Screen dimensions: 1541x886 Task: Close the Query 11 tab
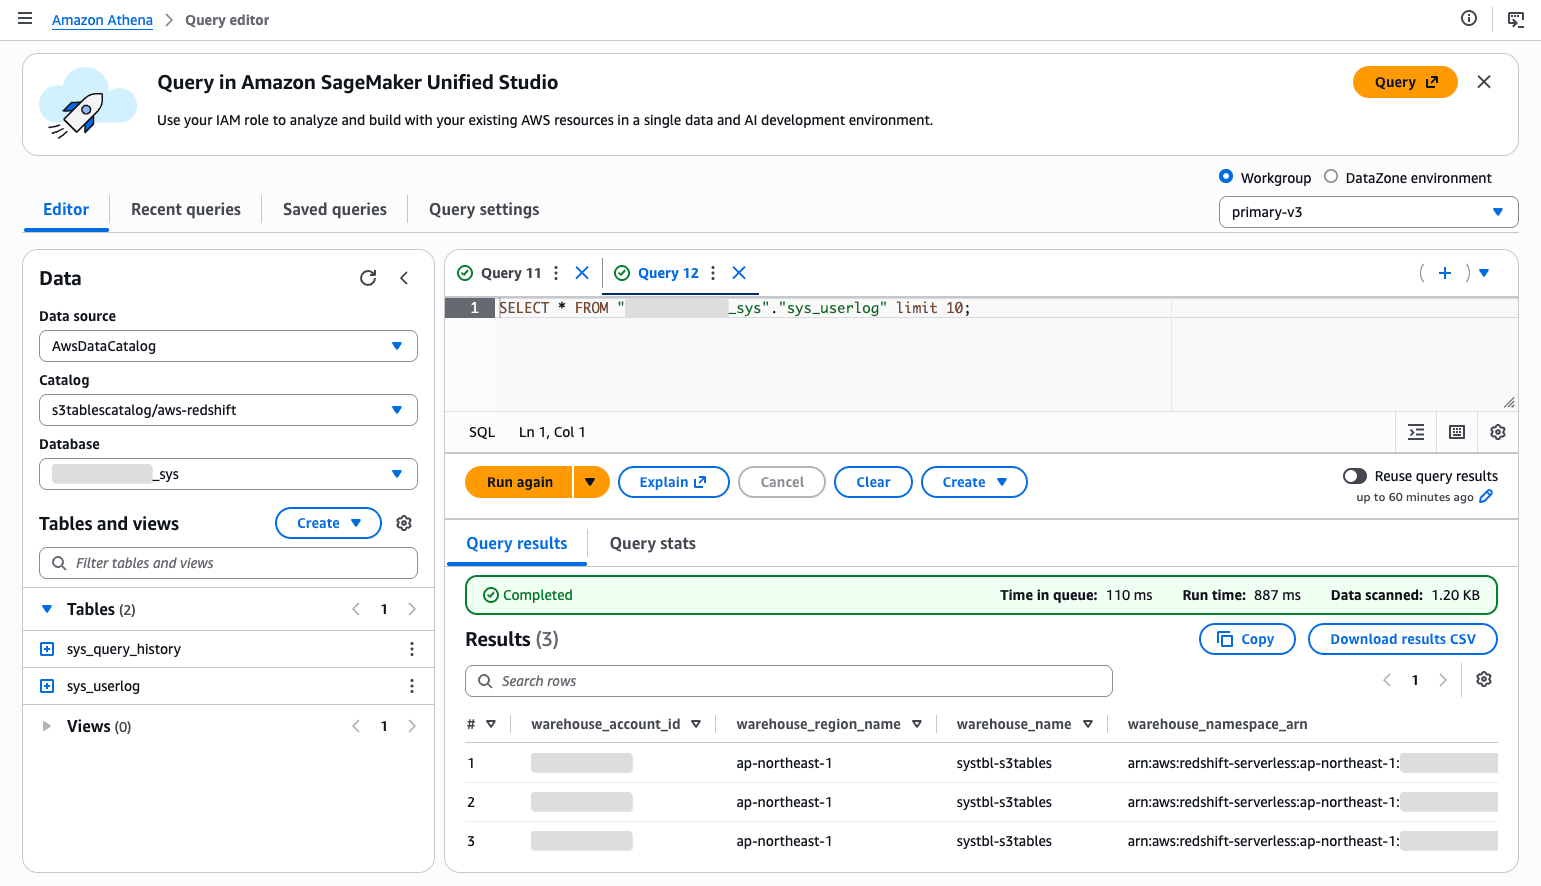[x=582, y=273]
